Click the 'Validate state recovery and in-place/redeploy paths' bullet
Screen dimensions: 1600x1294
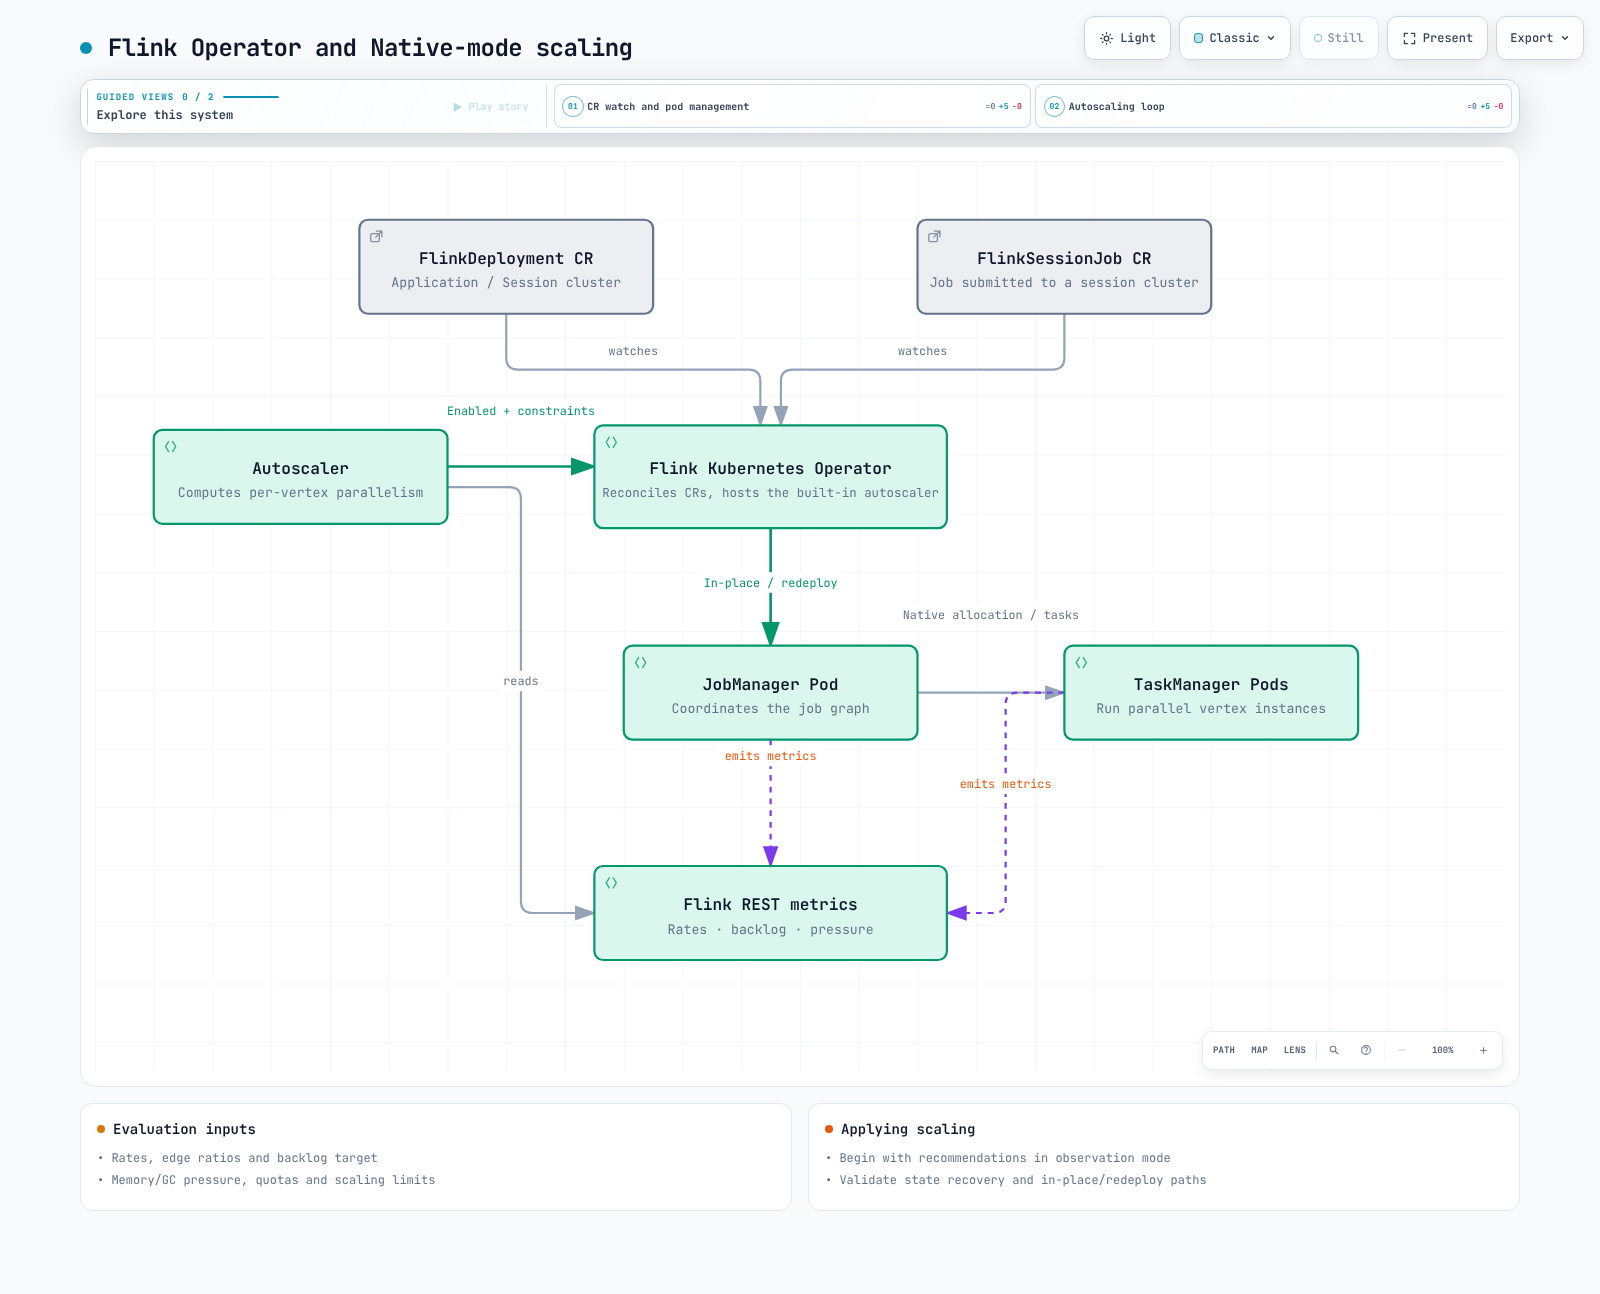(x=1023, y=1180)
